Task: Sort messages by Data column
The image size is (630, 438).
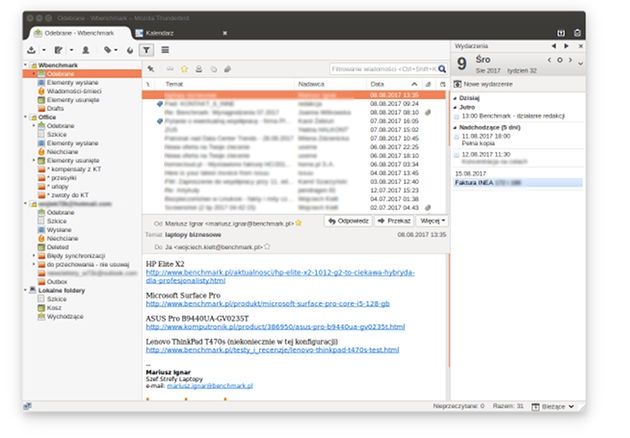Action: 377,84
